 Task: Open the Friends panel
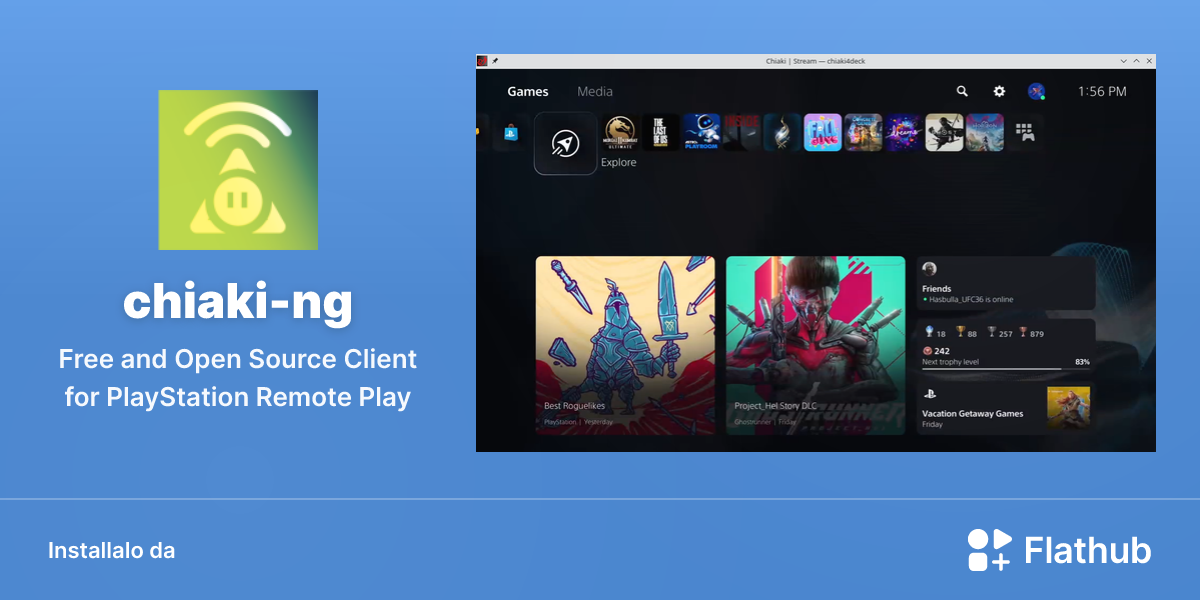coord(1005,283)
